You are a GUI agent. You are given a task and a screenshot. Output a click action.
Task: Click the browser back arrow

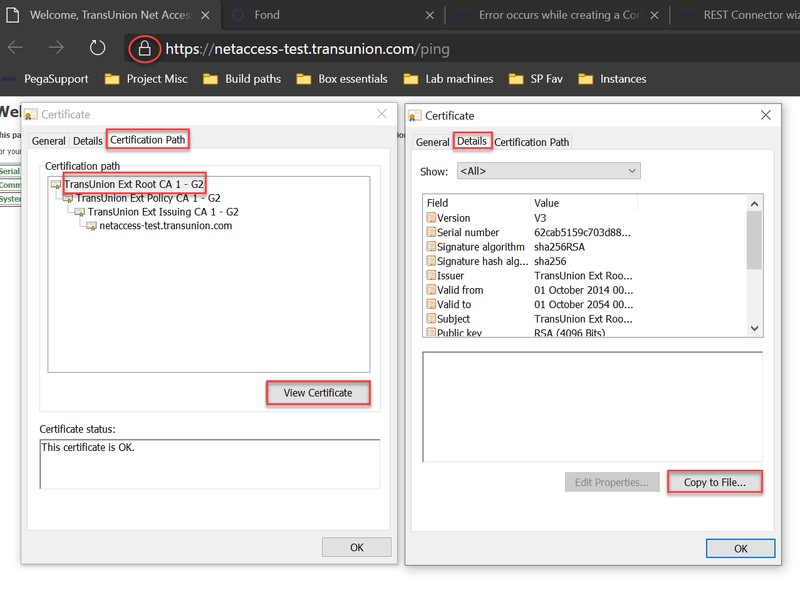(15, 48)
